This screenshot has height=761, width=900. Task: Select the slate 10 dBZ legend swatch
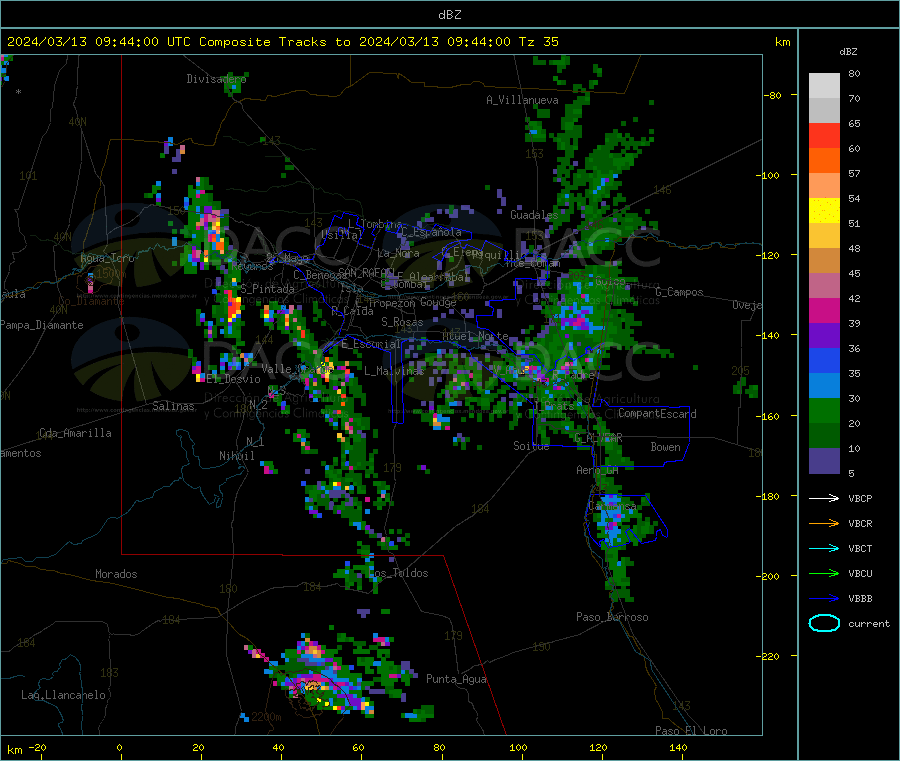[x=824, y=461]
